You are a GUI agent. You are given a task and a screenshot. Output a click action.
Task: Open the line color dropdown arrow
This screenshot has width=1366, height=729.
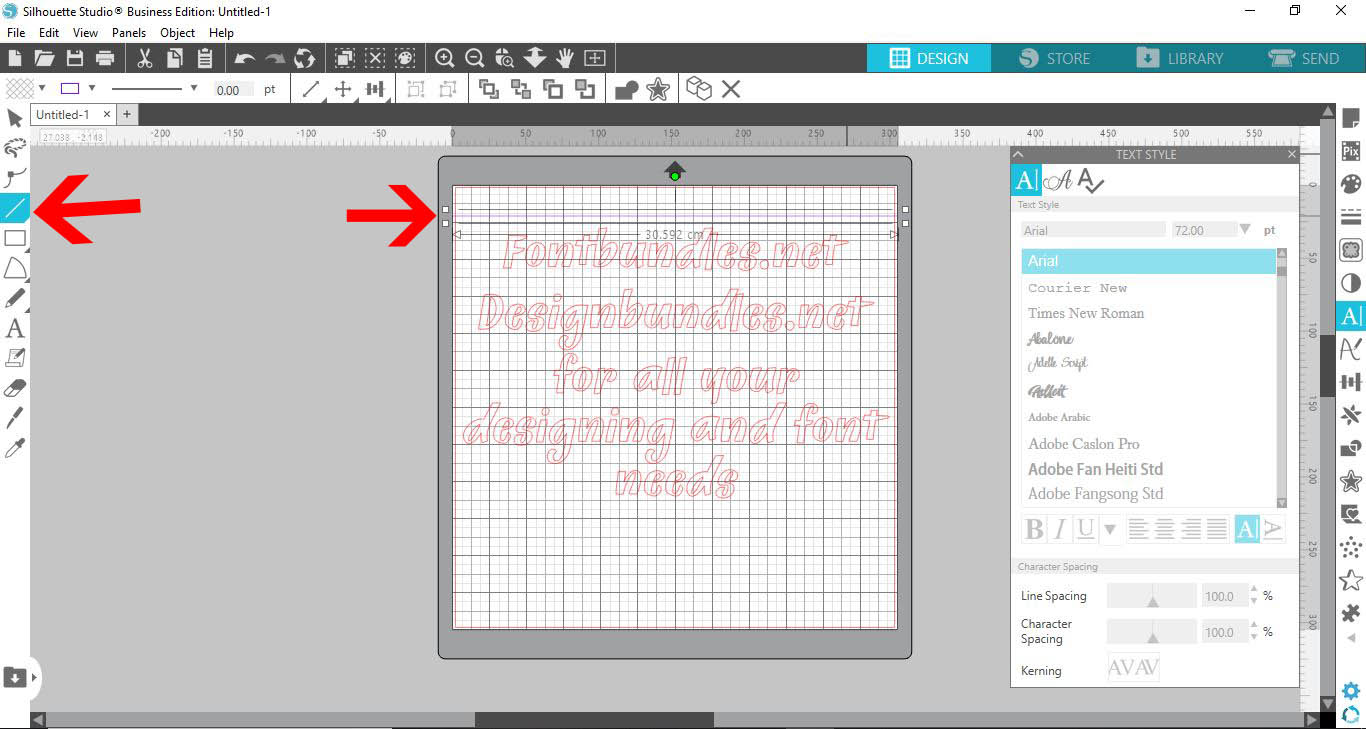(92, 89)
